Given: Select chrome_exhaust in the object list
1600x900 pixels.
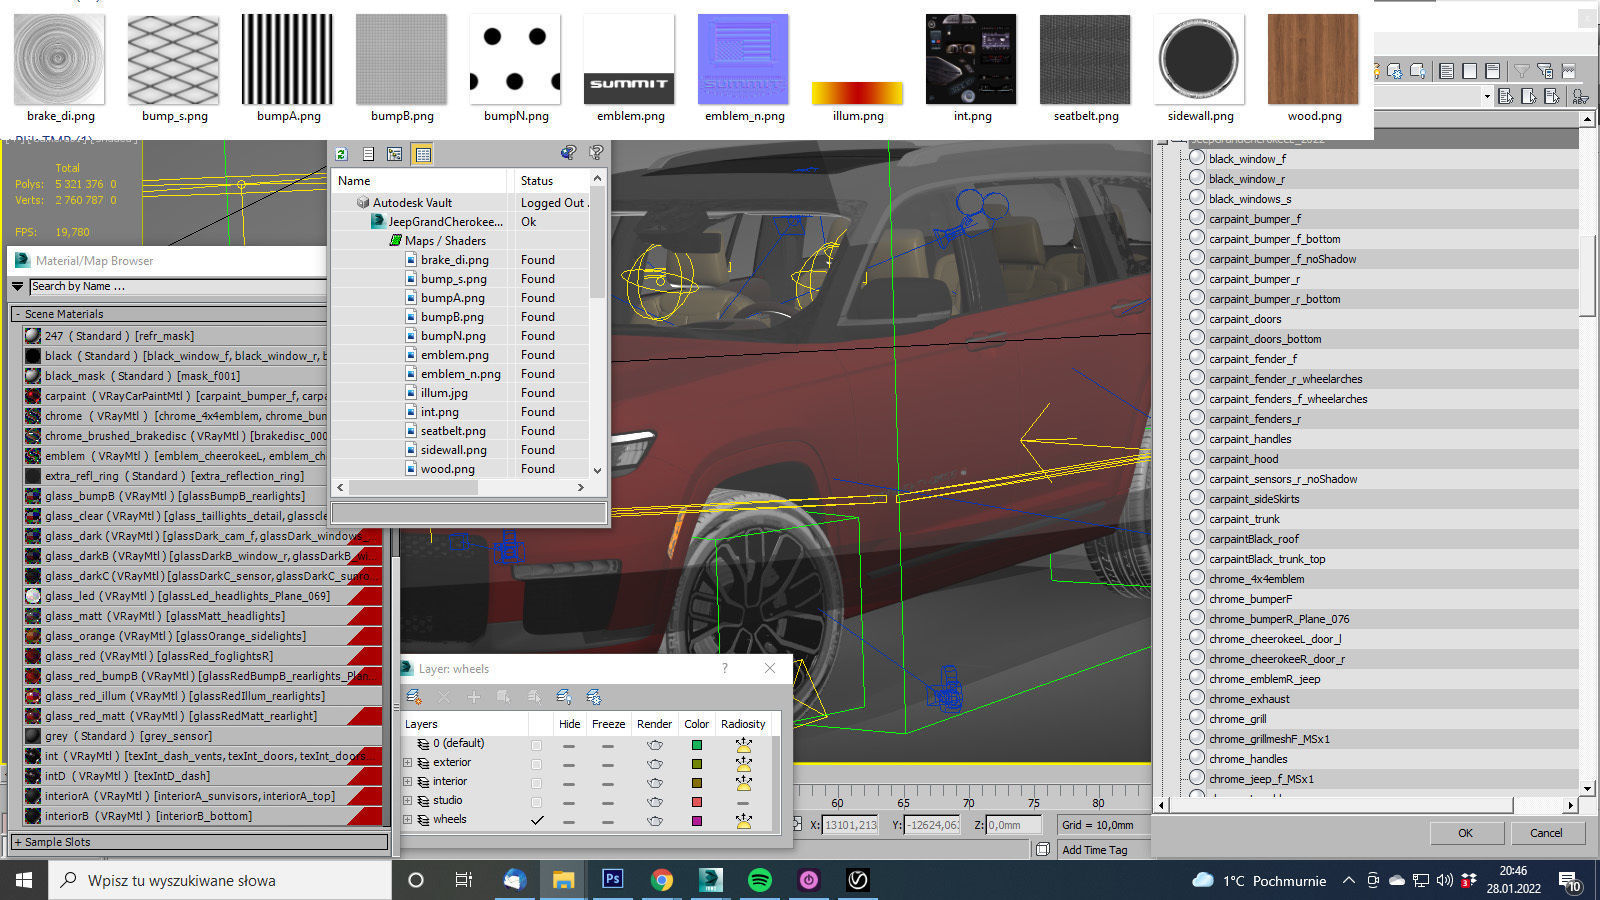Looking at the screenshot, I should pyautogui.click(x=1249, y=699).
